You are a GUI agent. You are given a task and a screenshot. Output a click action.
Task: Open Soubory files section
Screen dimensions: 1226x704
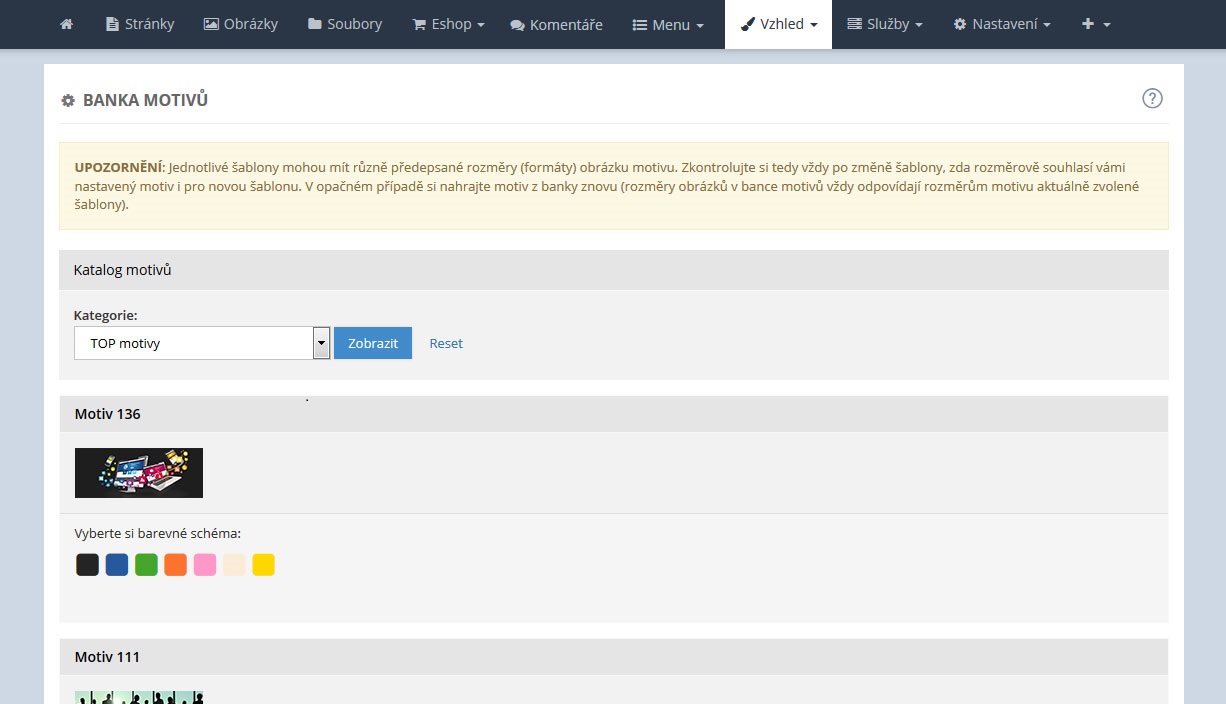point(345,24)
